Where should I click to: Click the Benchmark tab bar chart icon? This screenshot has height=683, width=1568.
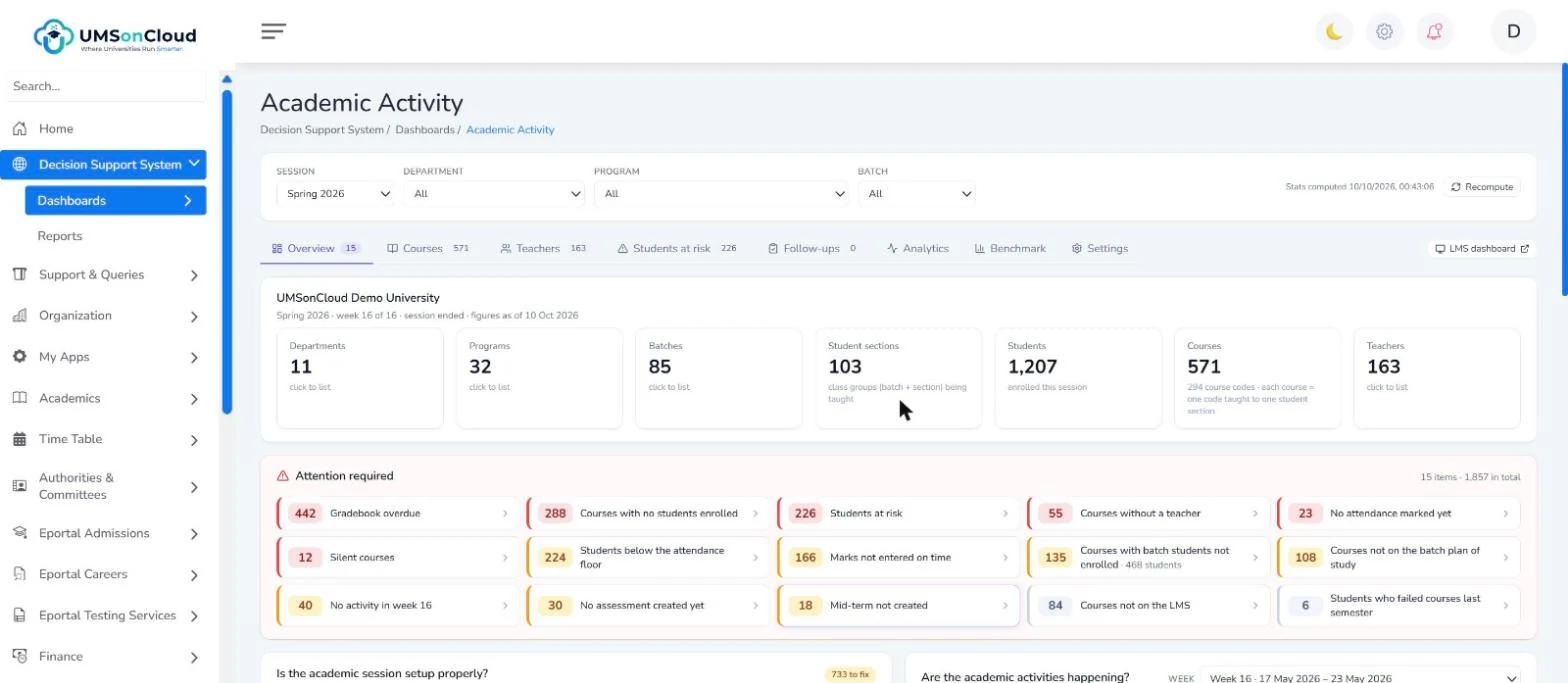[980, 249]
